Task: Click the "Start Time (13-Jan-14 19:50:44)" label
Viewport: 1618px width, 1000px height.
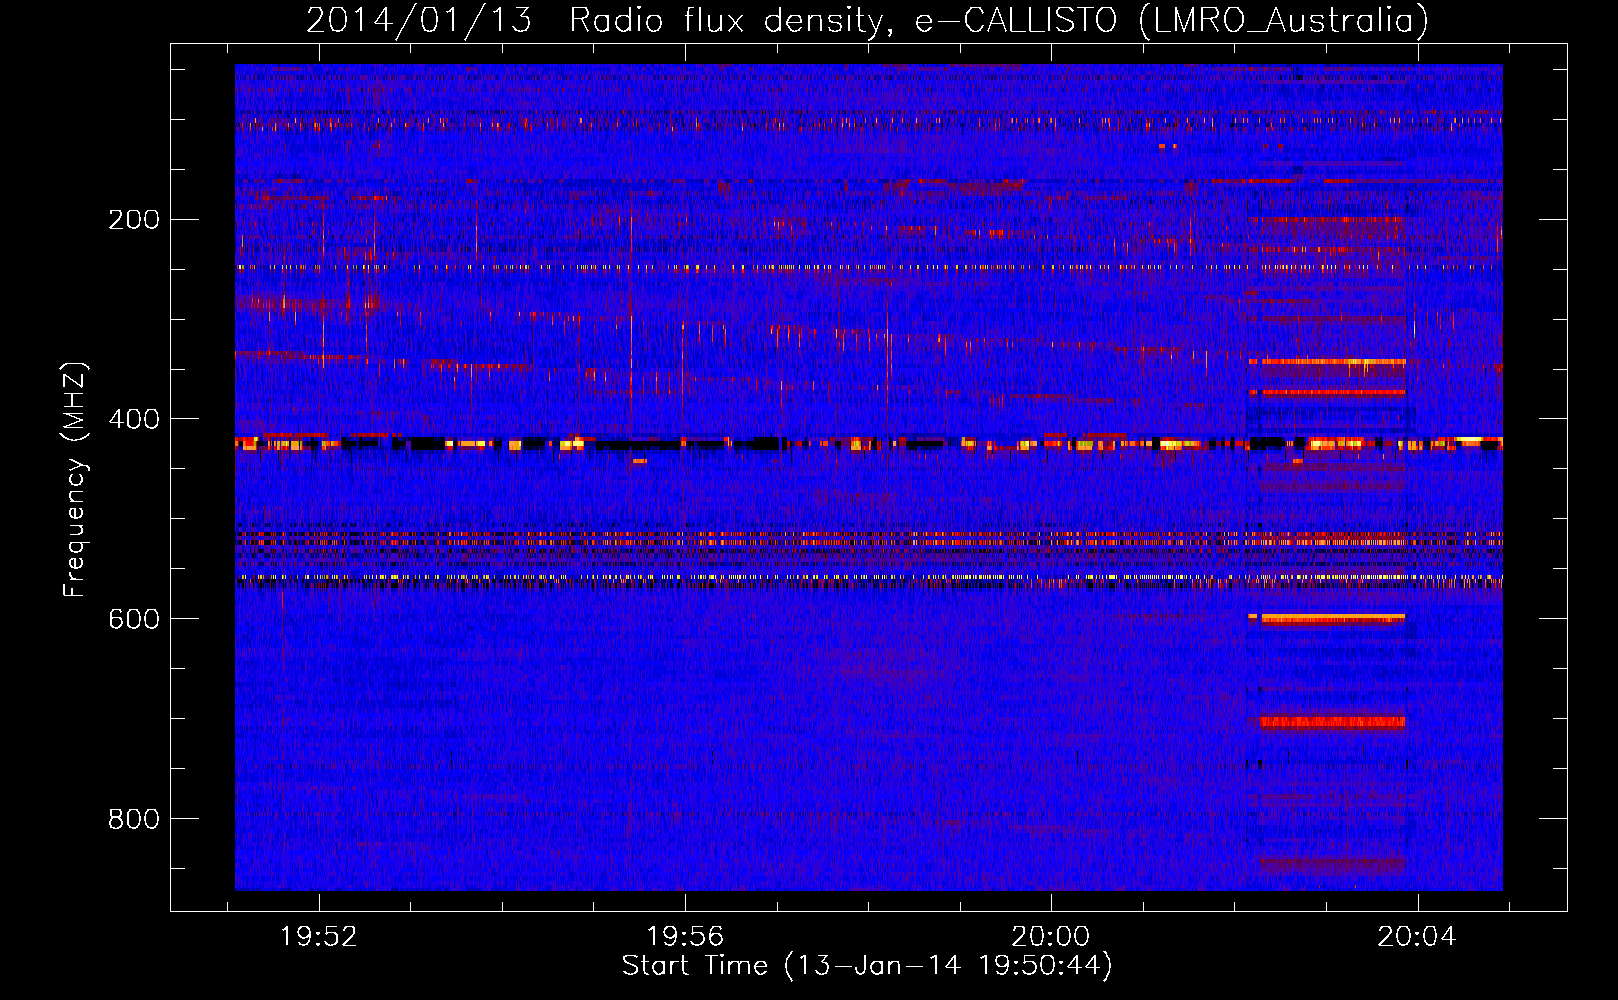Action: (x=867, y=966)
